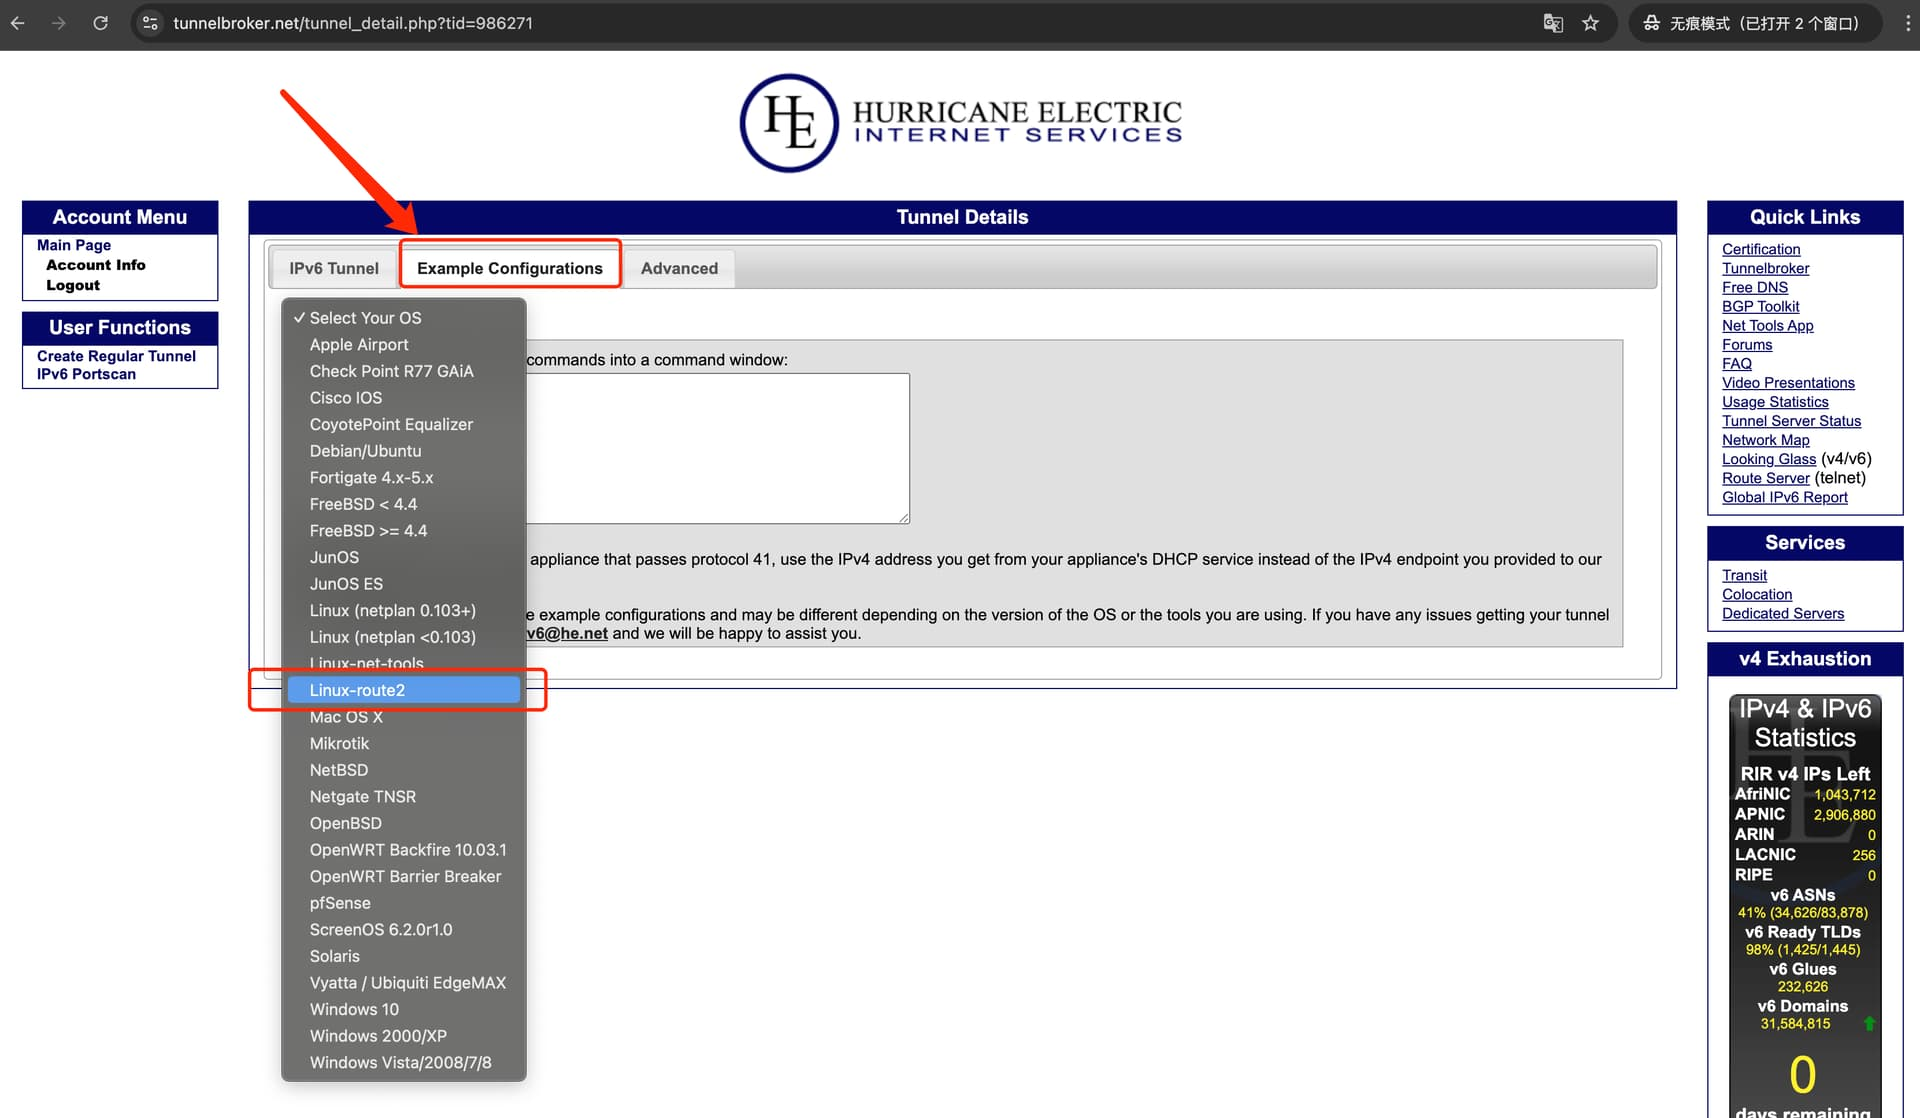Choose Mikrotik from the OS list
This screenshot has height=1118, width=1920.
pos(339,743)
